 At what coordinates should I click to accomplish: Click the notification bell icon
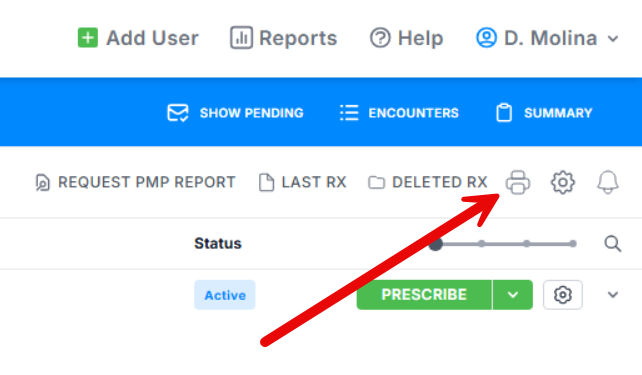click(608, 182)
